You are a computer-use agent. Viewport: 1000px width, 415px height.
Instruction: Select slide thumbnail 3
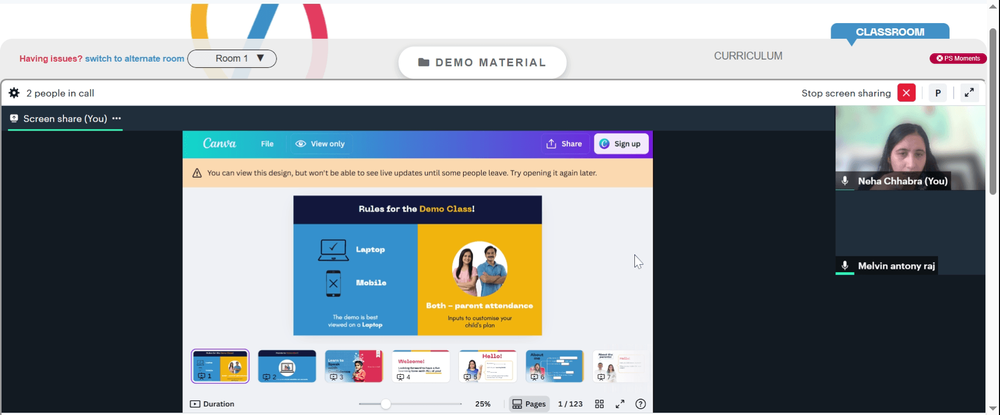click(354, 366)
